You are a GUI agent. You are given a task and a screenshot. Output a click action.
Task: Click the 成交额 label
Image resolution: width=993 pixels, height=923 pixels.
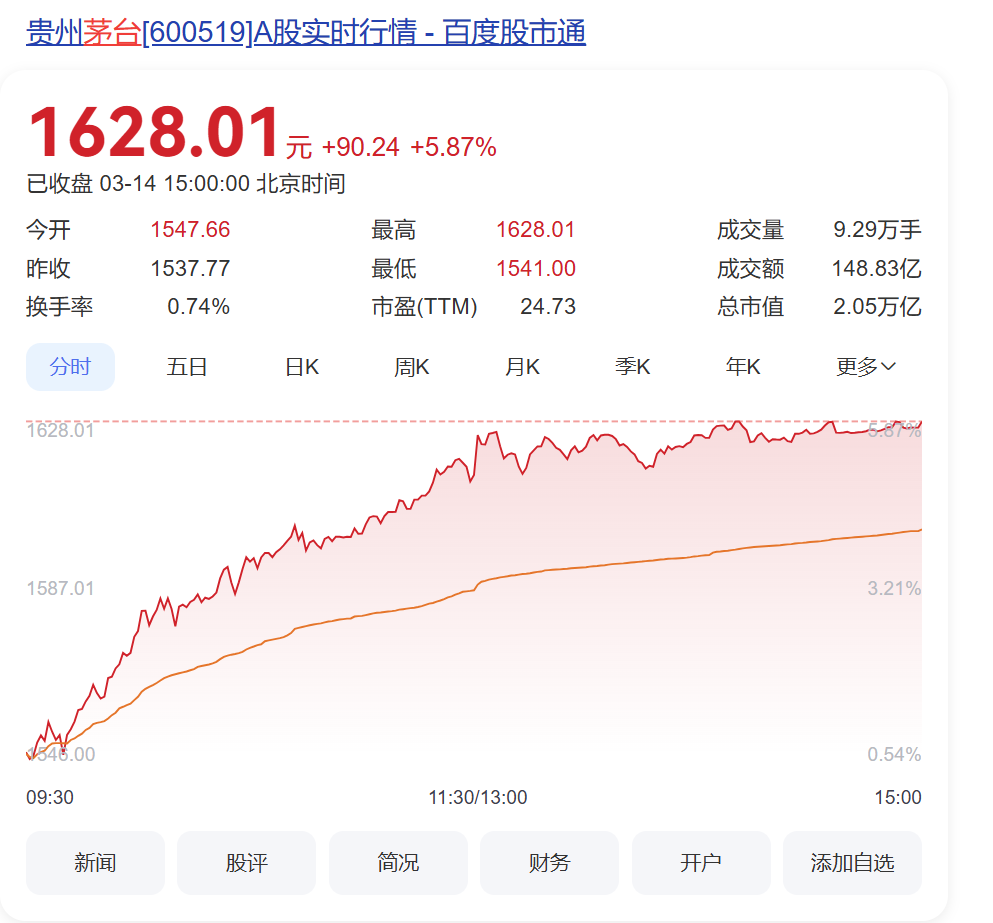pos(750,268)
